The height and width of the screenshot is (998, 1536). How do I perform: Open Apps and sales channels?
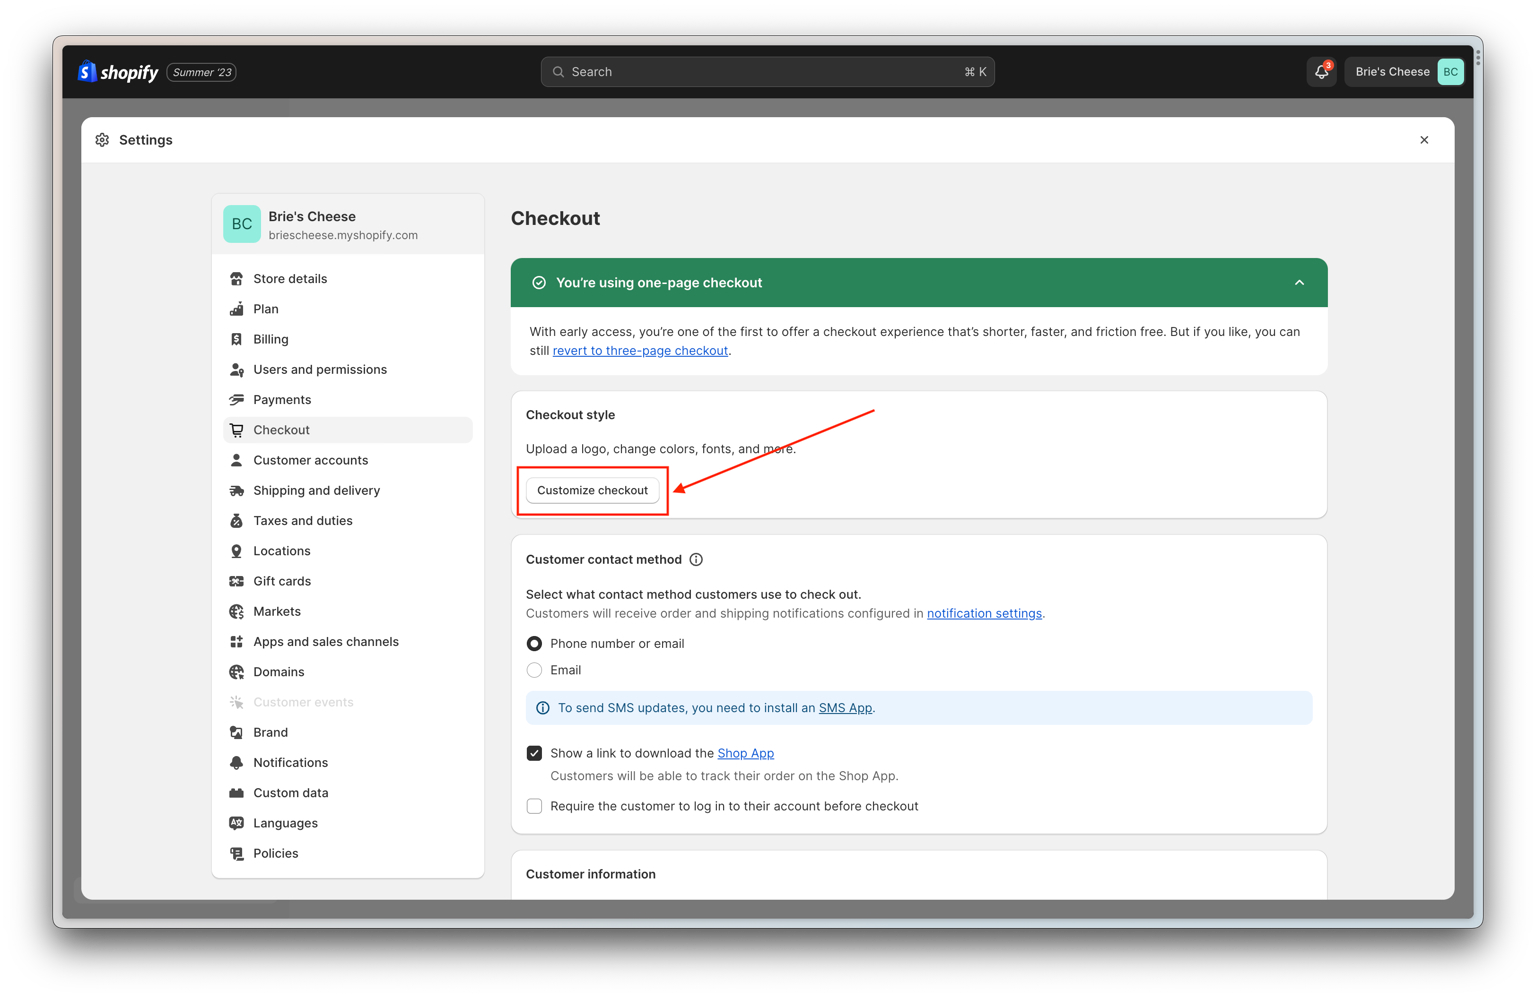(x=348, y=642)
